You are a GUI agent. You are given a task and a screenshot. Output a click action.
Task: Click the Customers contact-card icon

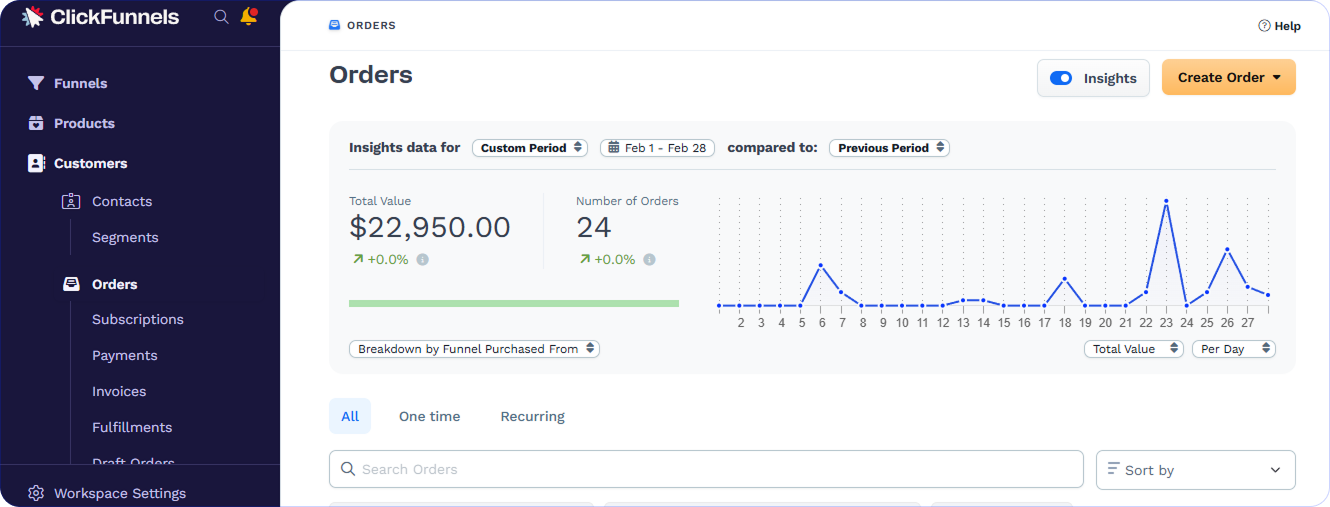36,163
